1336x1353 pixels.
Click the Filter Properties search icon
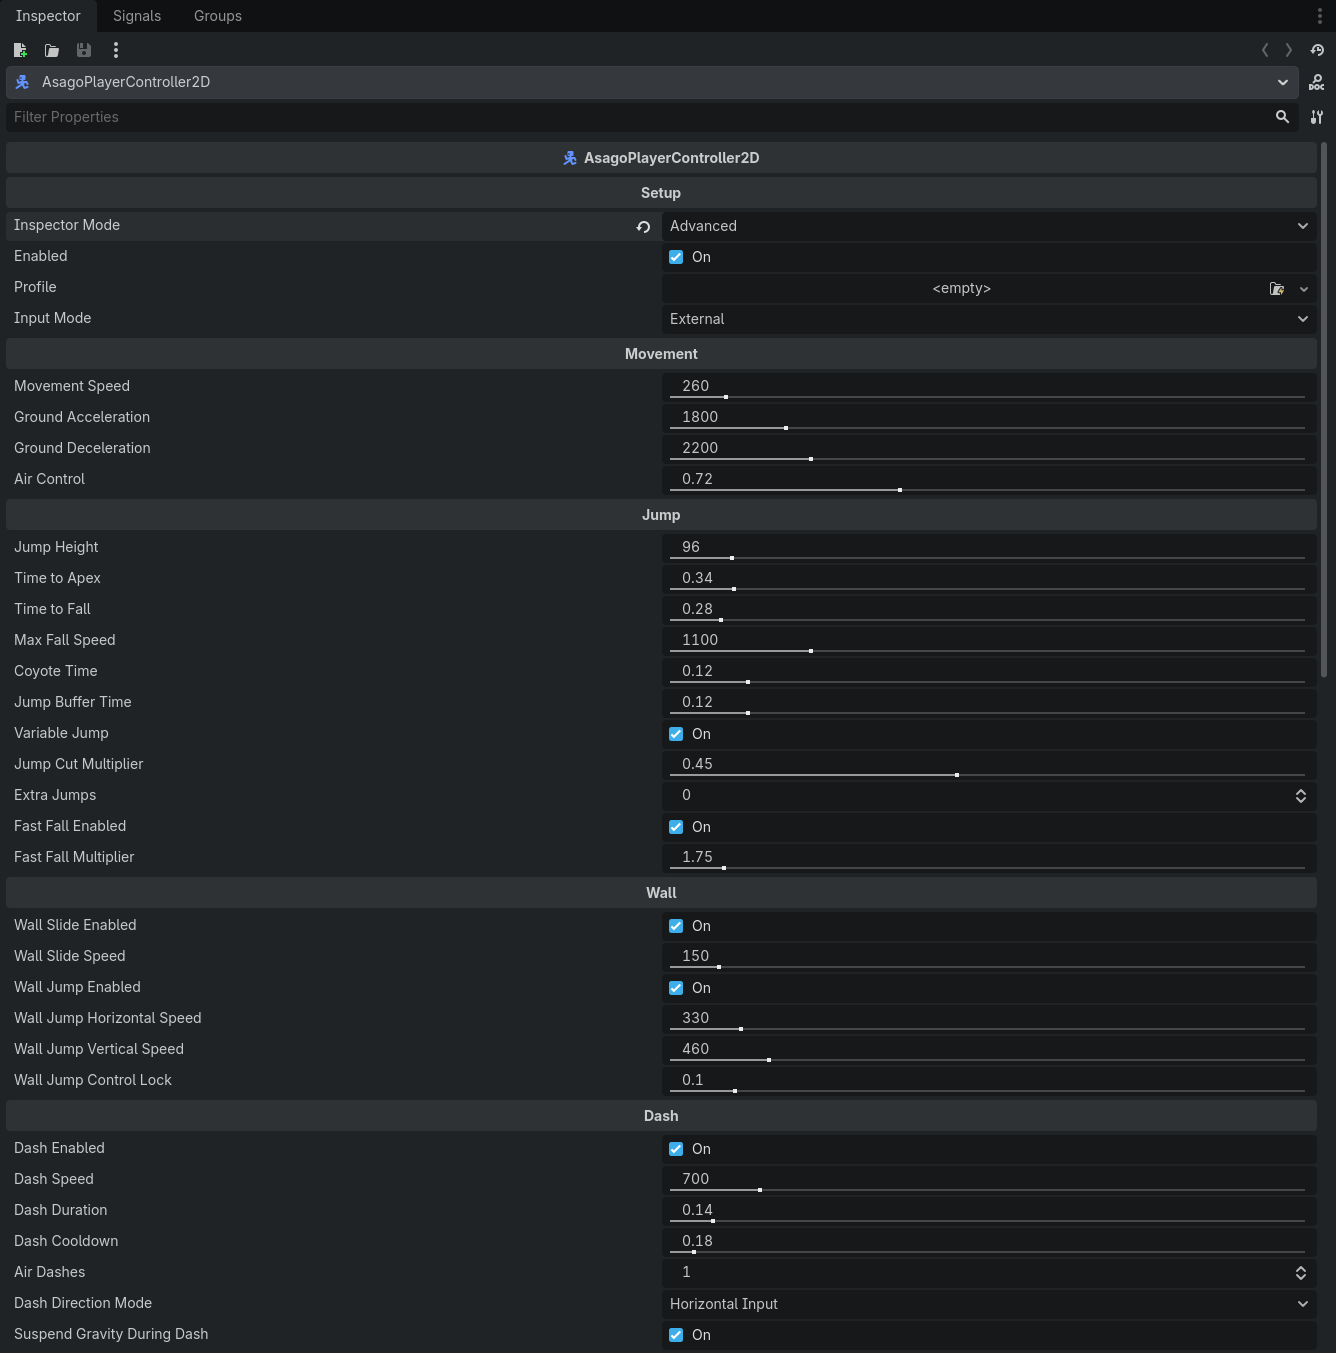pos(1282,117)
